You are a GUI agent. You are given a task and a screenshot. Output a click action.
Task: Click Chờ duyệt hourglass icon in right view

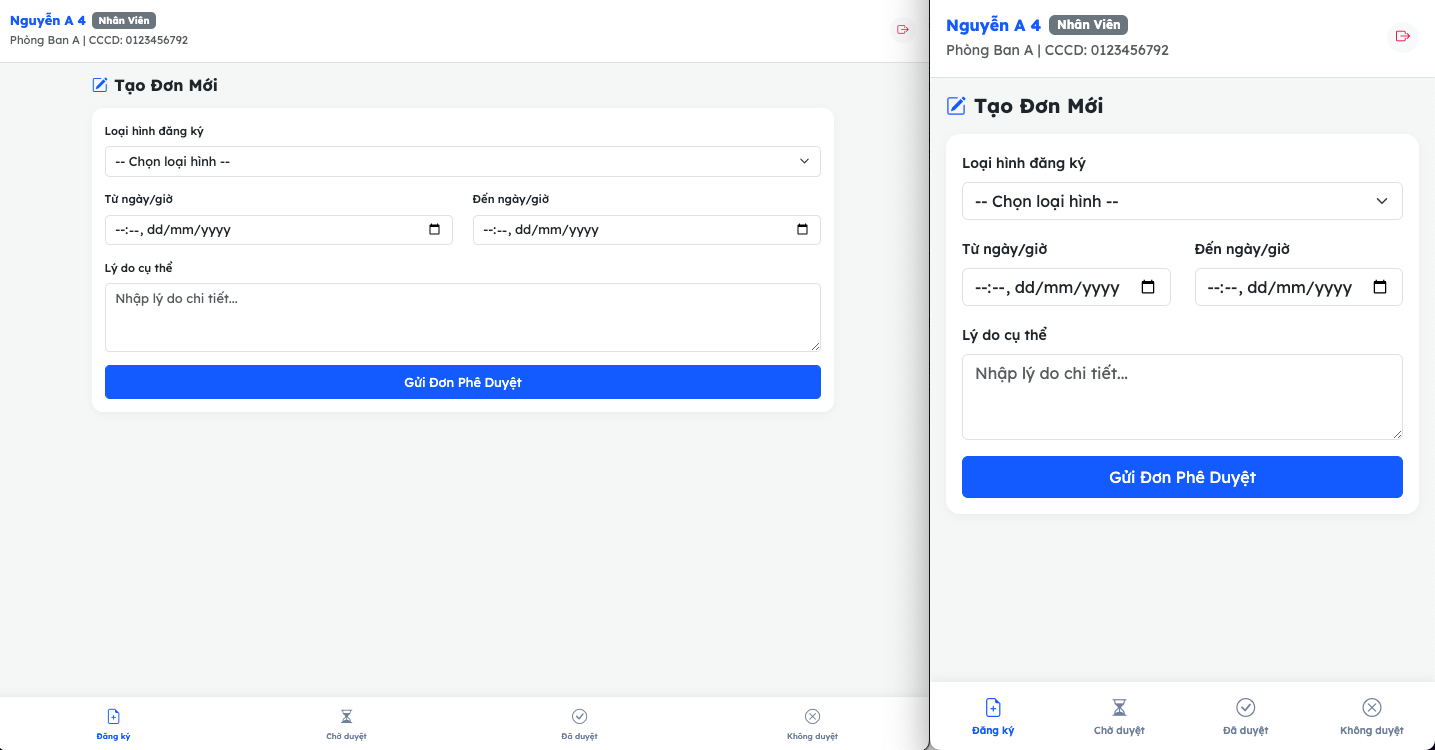[1119, 707]
